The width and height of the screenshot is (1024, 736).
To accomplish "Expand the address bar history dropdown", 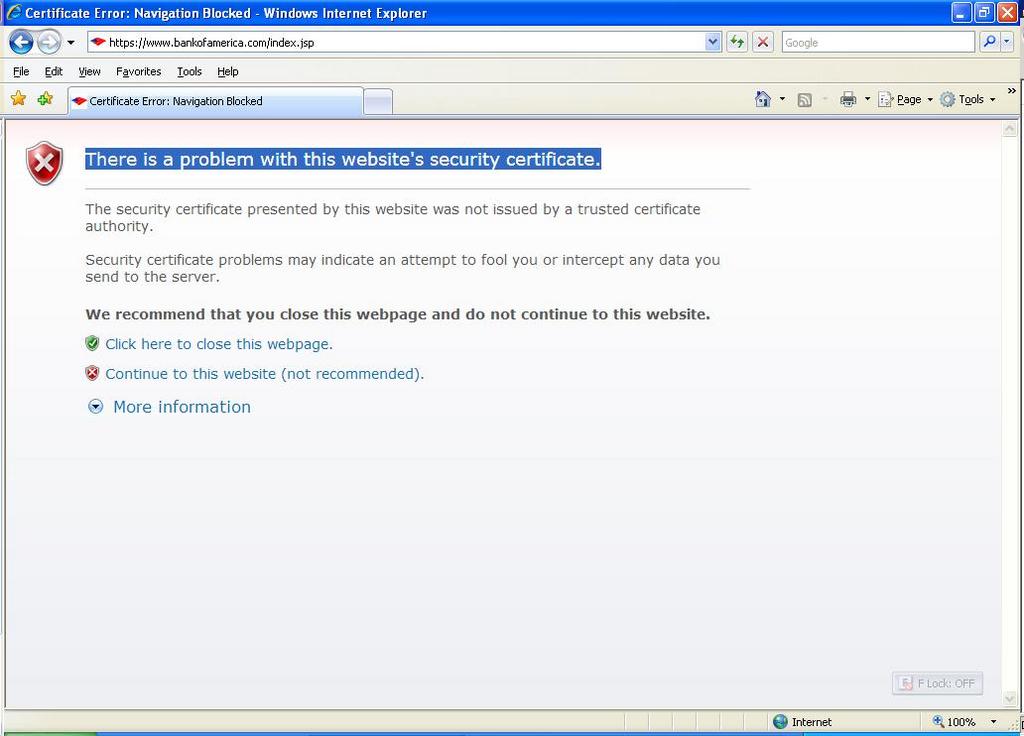I will (712, 42).
